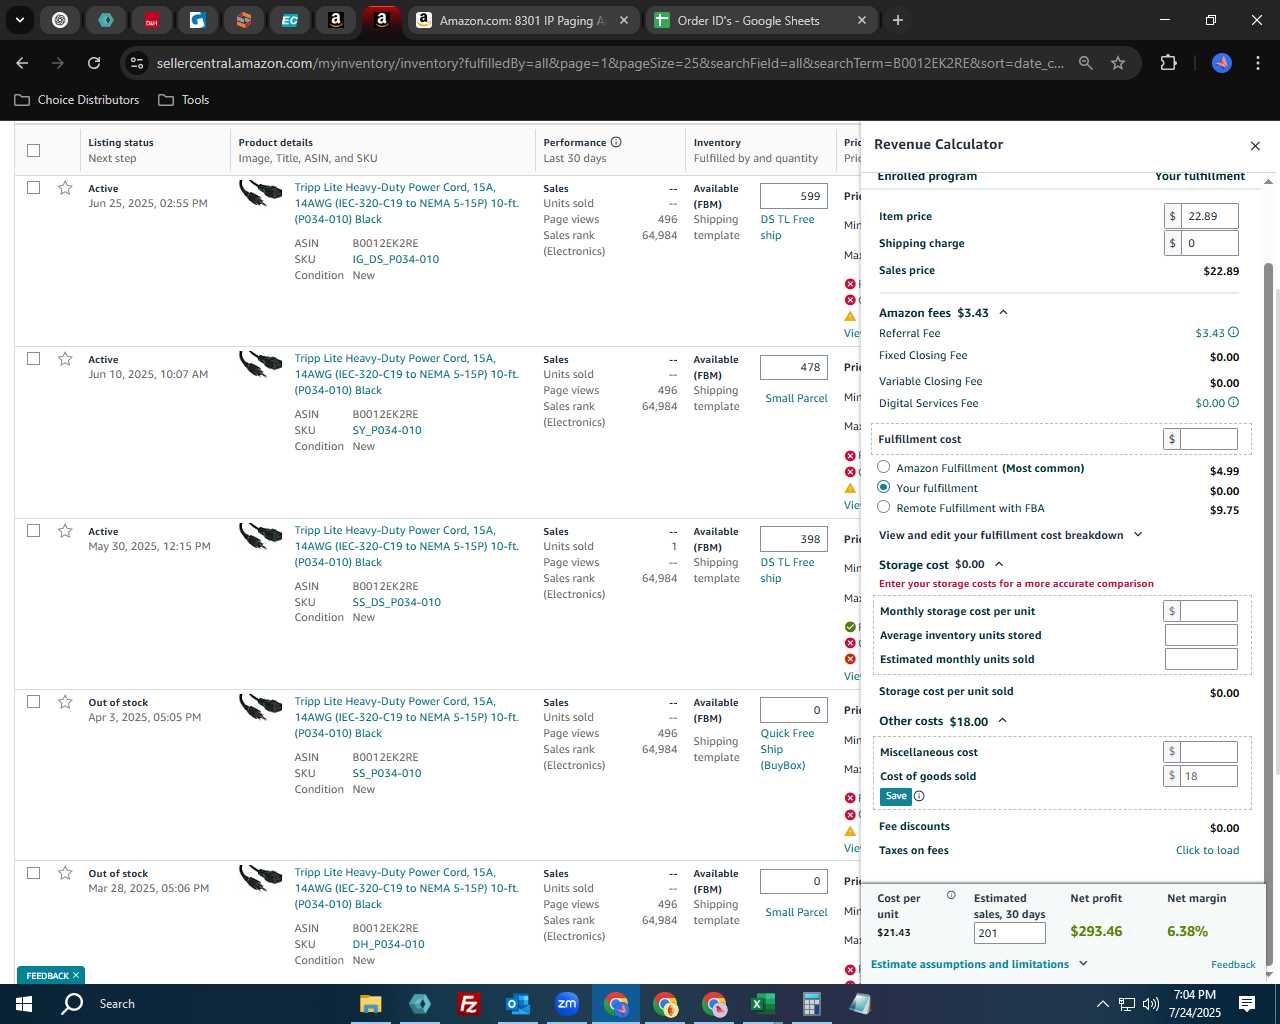This screenshot has height=1024, width=1280.
Task: Close the Revenue Calculator panel
Action: point(1255,146)
